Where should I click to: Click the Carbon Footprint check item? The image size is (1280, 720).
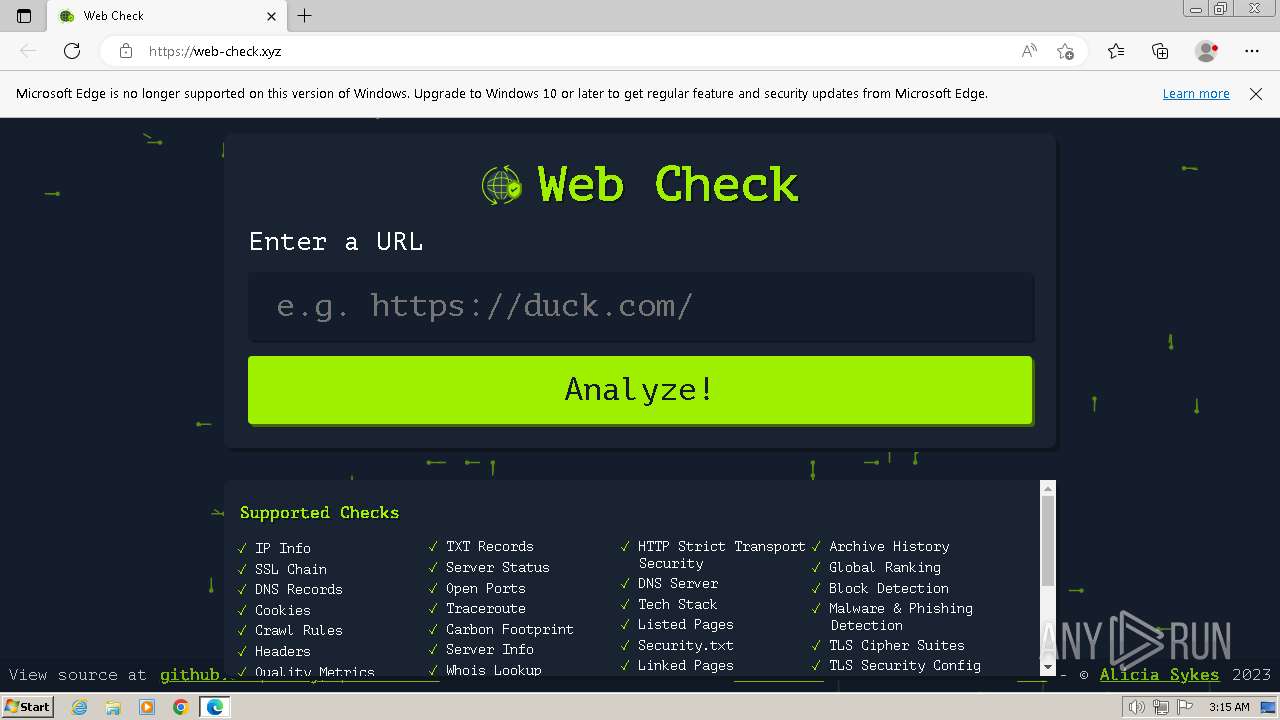510,629
